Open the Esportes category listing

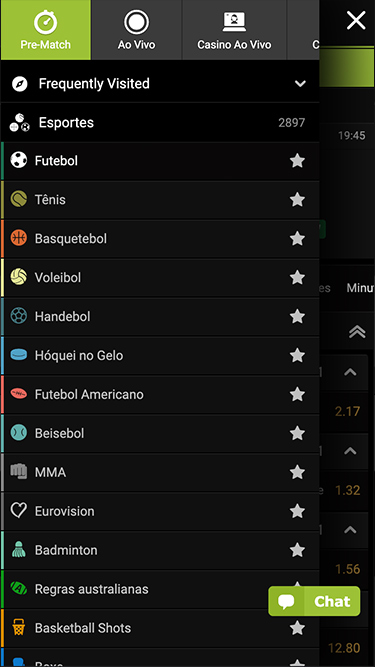tap(160, 123)
